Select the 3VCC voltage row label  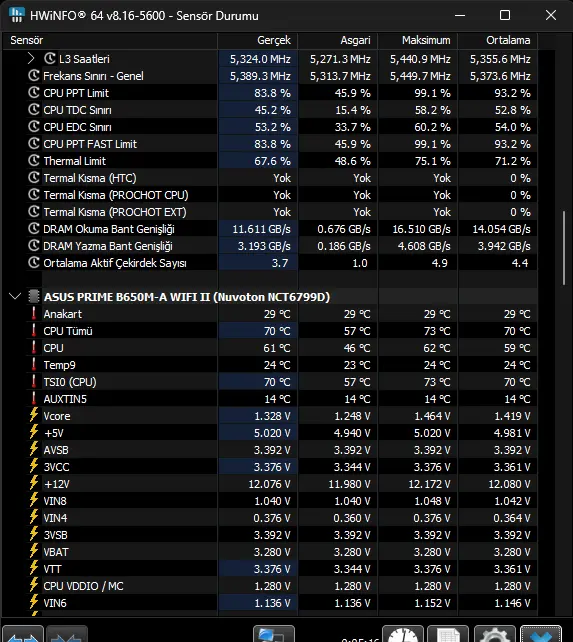[56, 467]
